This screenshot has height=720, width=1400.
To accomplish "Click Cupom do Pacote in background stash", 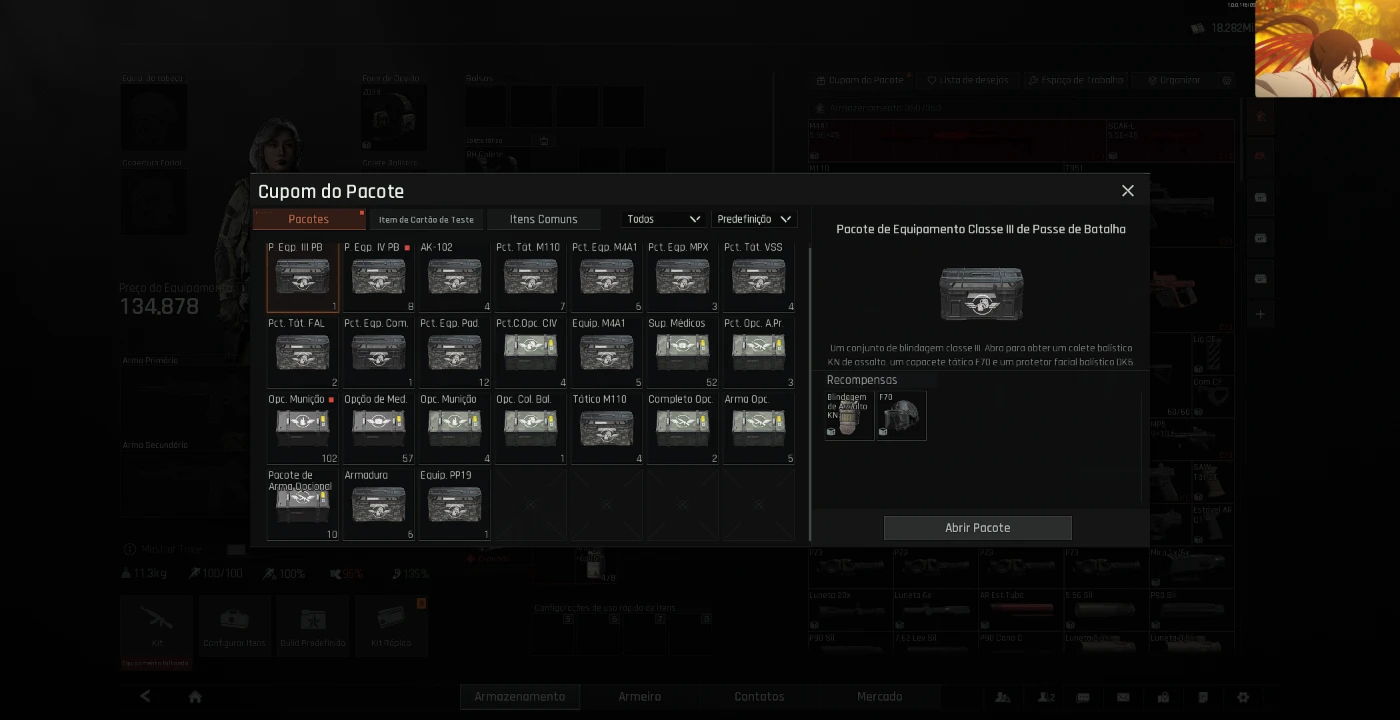I will tap(860, 80).
